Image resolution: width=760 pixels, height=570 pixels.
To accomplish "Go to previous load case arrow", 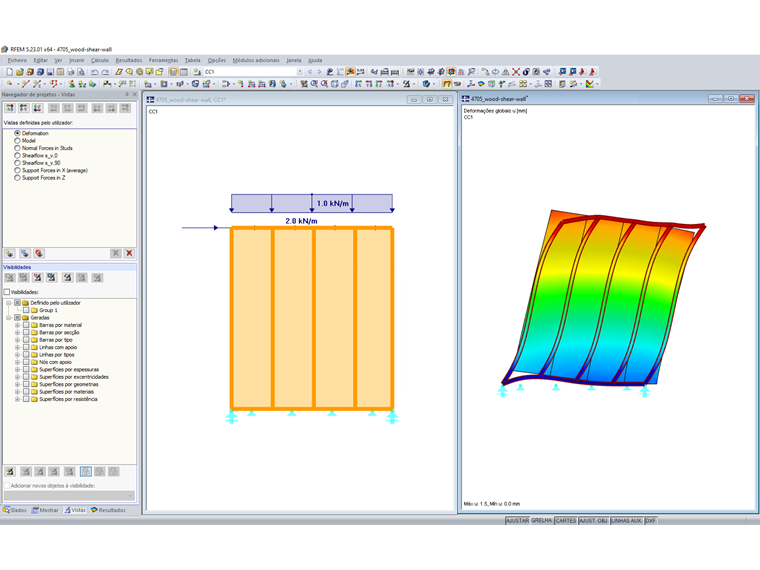I will click(310, 72).
